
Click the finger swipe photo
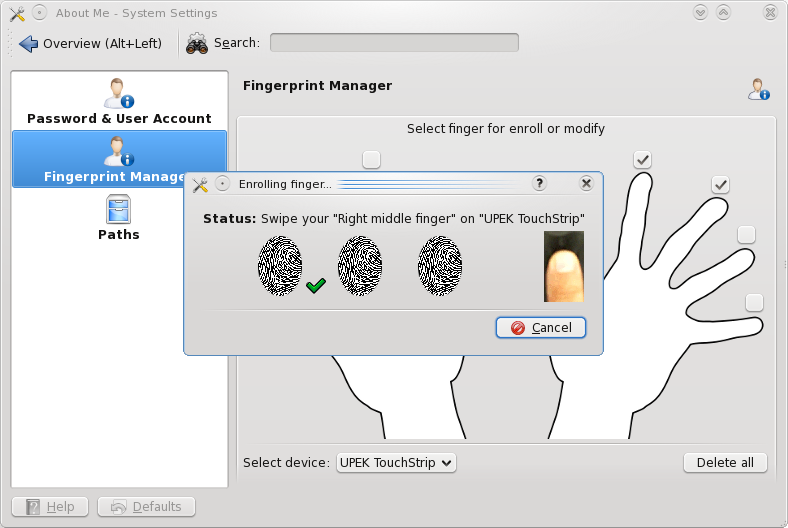pos(564,266)
